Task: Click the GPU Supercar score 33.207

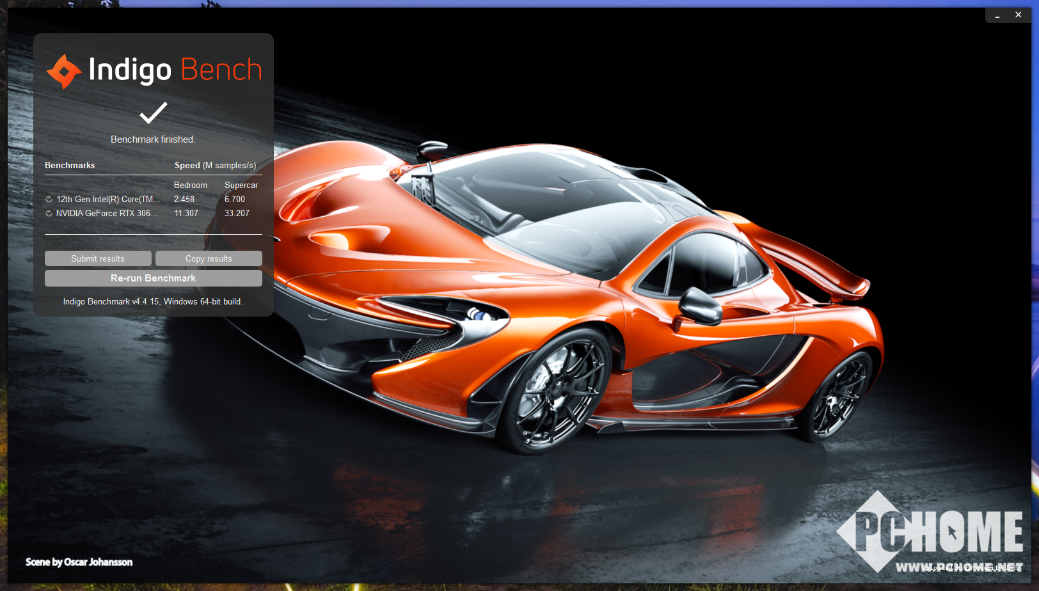Action: [237, 213]
